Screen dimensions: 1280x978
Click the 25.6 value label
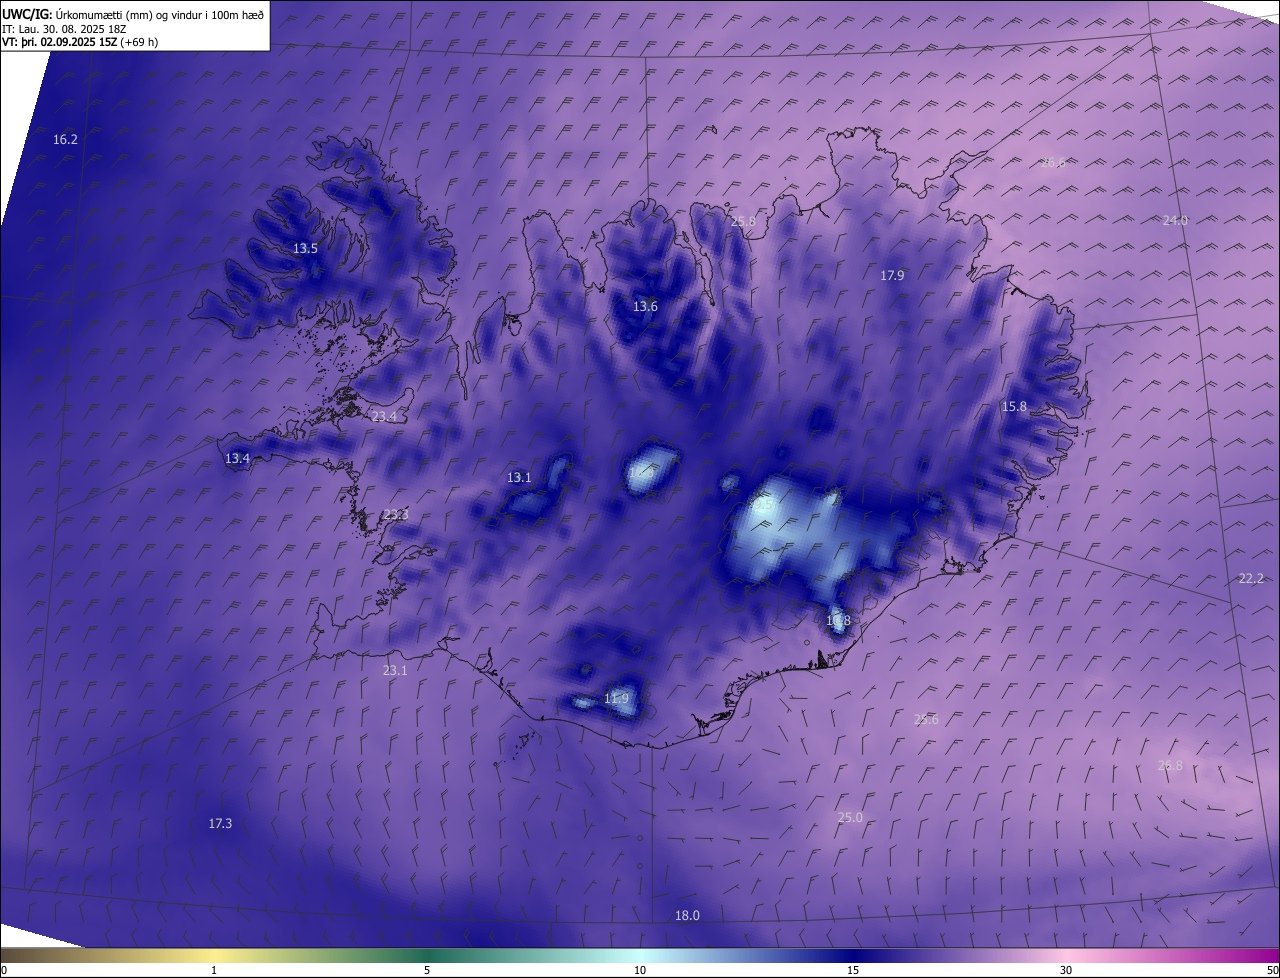tap(926, 720)
